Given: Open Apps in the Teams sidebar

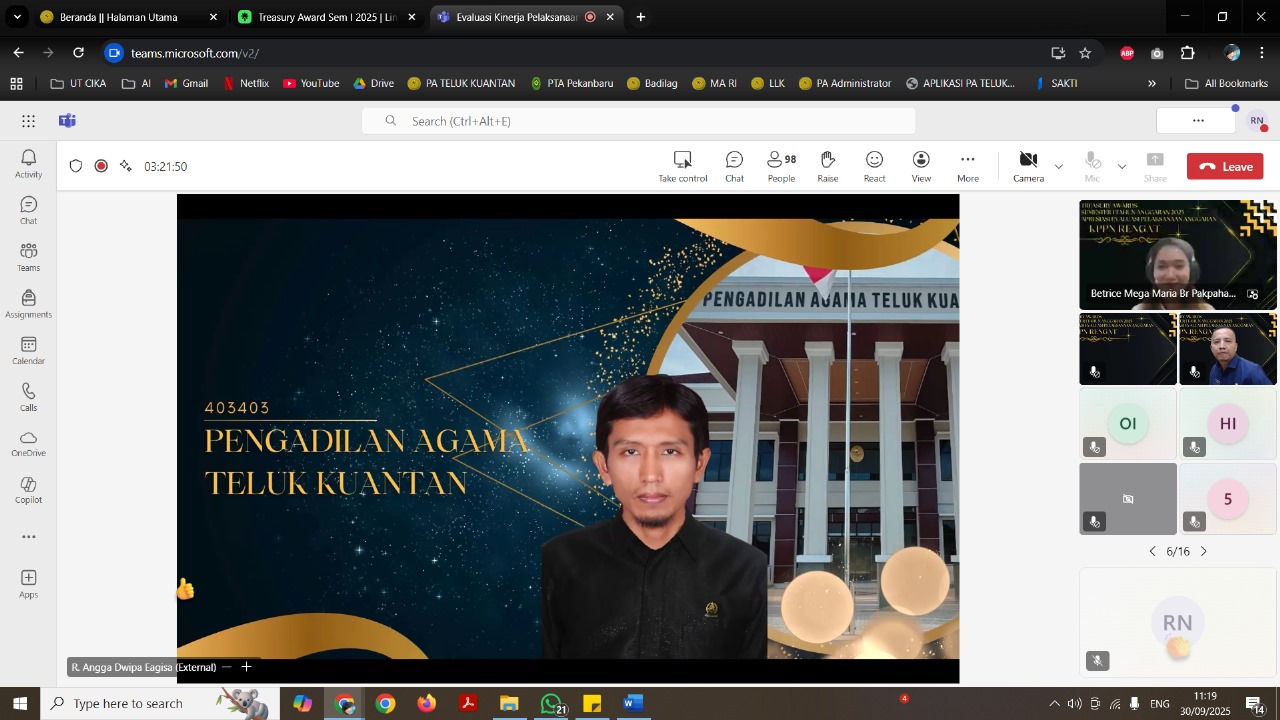Looking at the screenshot, I should 28,584.
